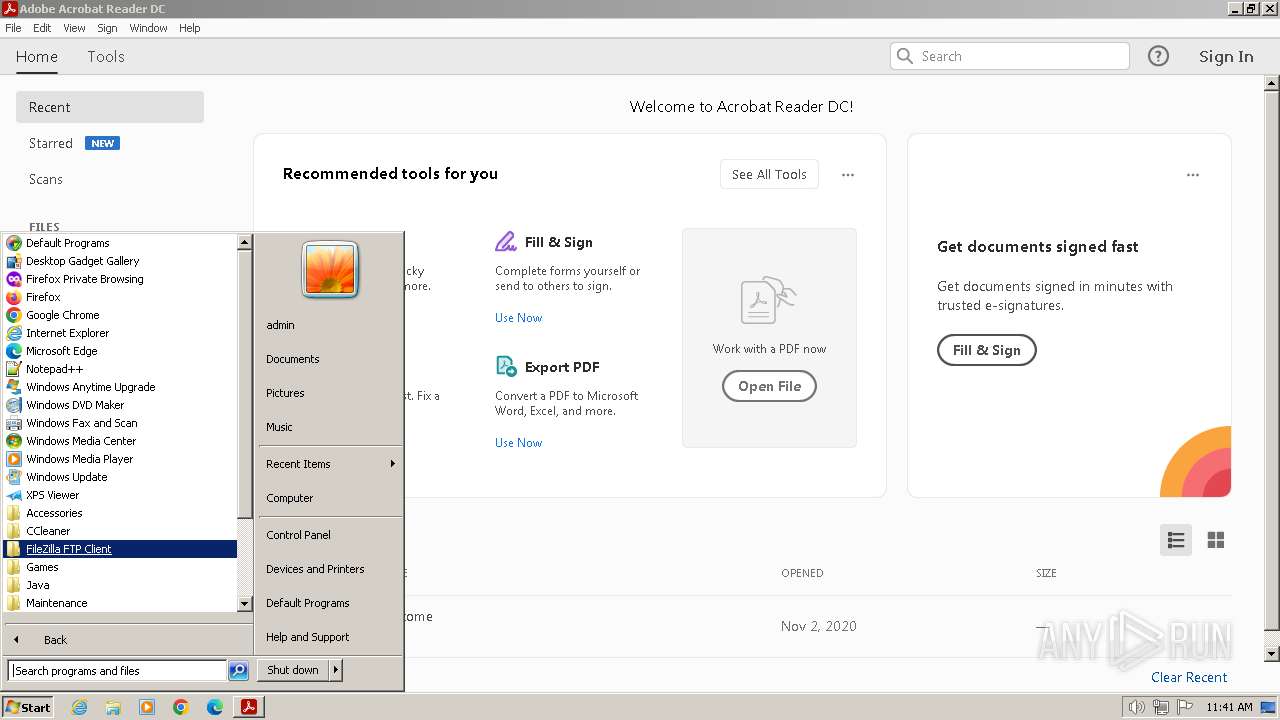Screen dimensions: 1280x720
Task: Click the Acrobat Reader taskbar icon
Action: (248, 707)
